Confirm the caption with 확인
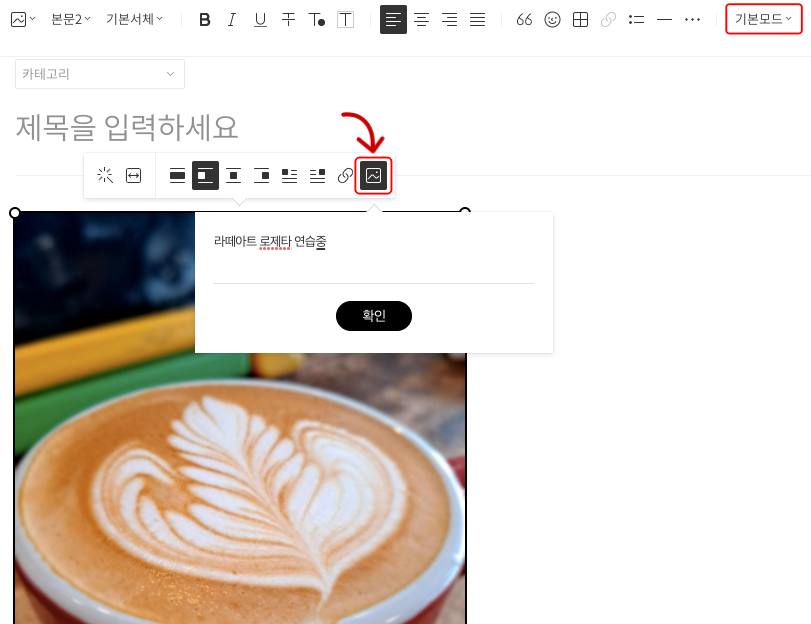811x624 pixels. click(x=373, y=315)
